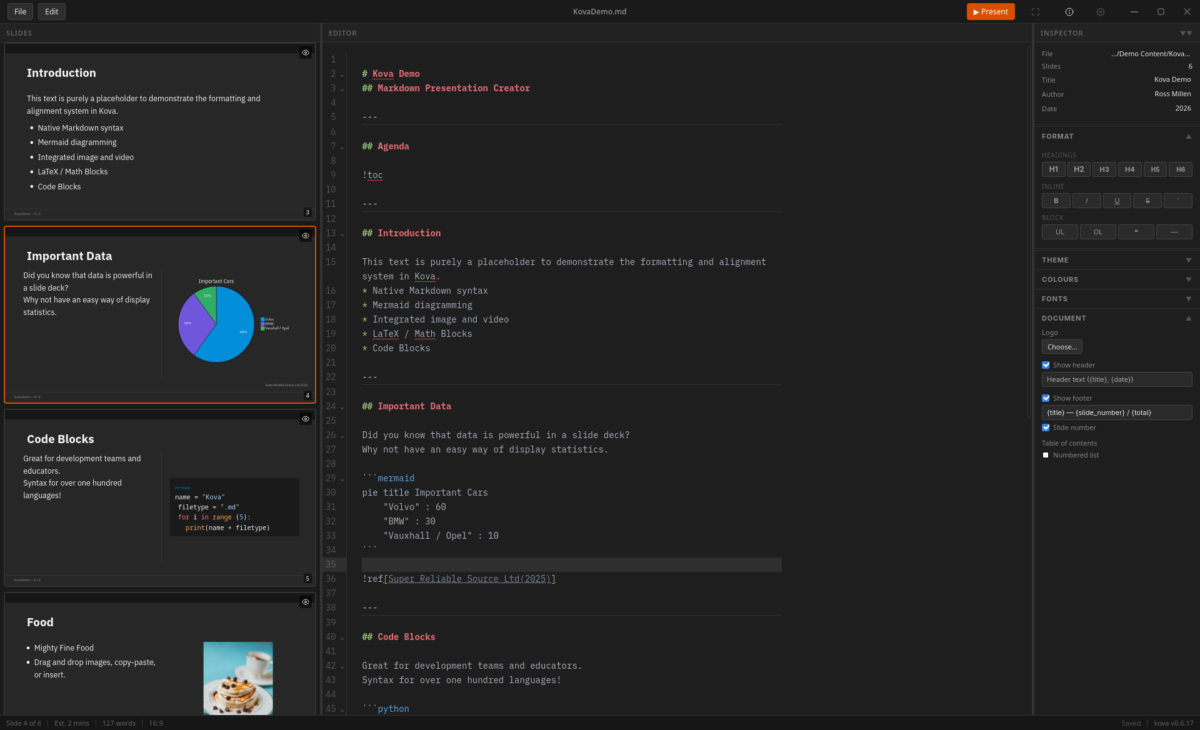Apply bold with the B button
This screenshot has width=1200, height=730.
pos(1054,201)
